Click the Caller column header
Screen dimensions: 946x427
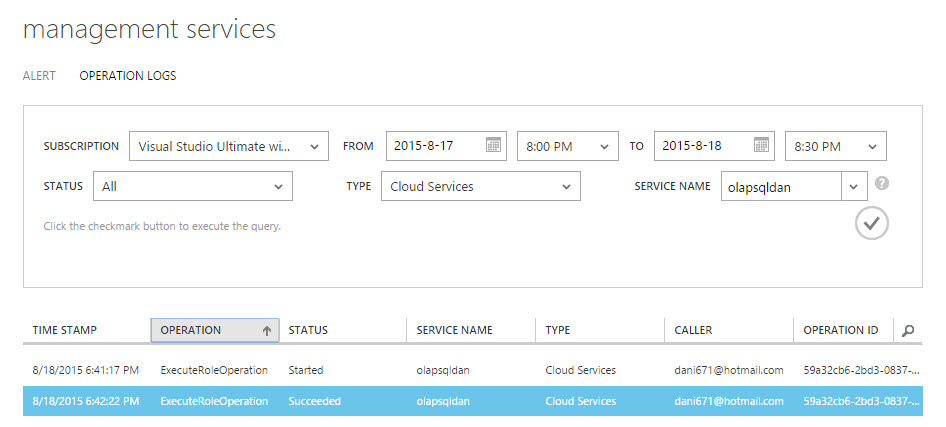point(693,330)
